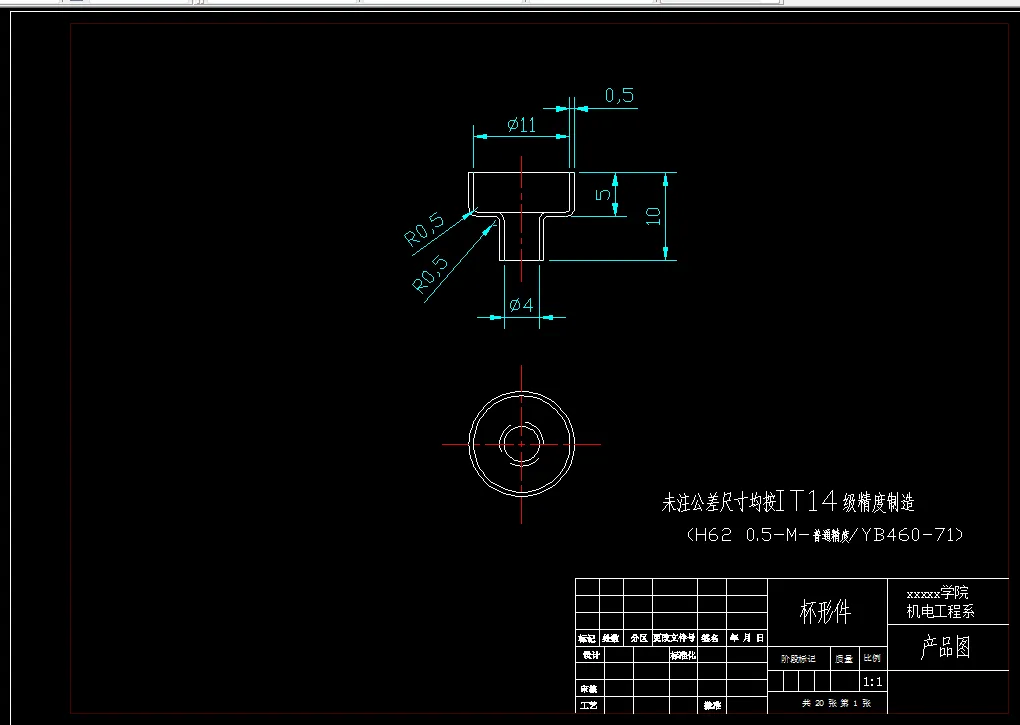Viewport: 1020px width, 725px height.
Task: Click the H62 0.5-M material note
Action: (x=825, y=535)
